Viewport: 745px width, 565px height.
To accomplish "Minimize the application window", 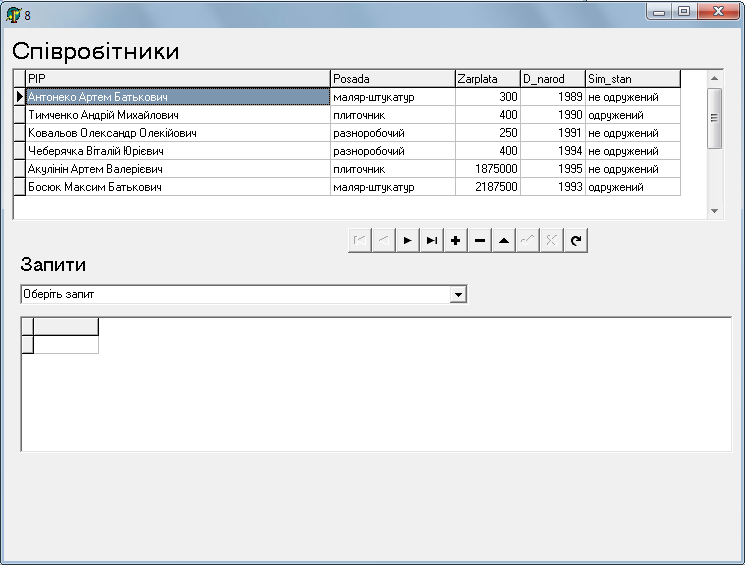I will point(659,11).
